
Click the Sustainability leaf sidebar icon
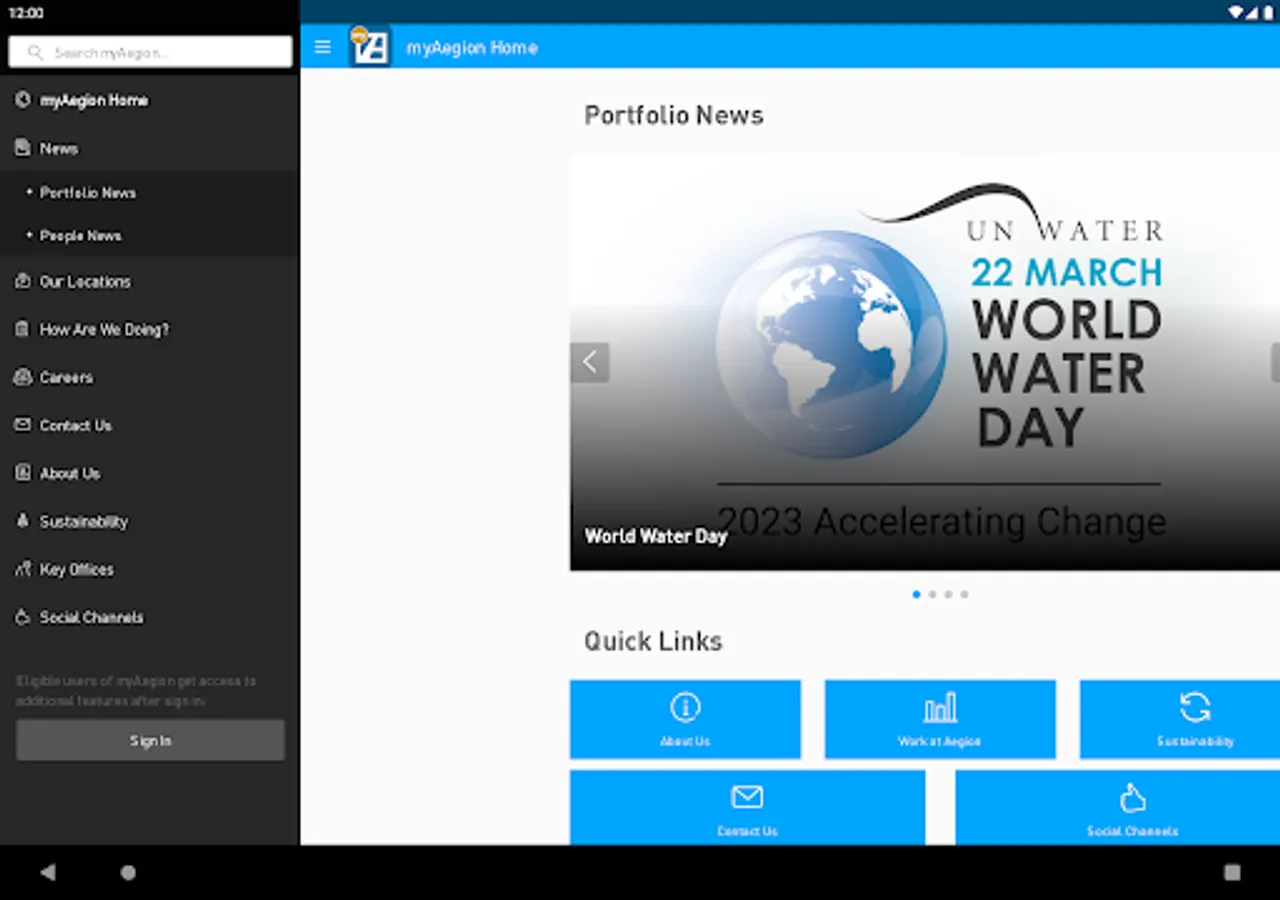click(23, 521)
